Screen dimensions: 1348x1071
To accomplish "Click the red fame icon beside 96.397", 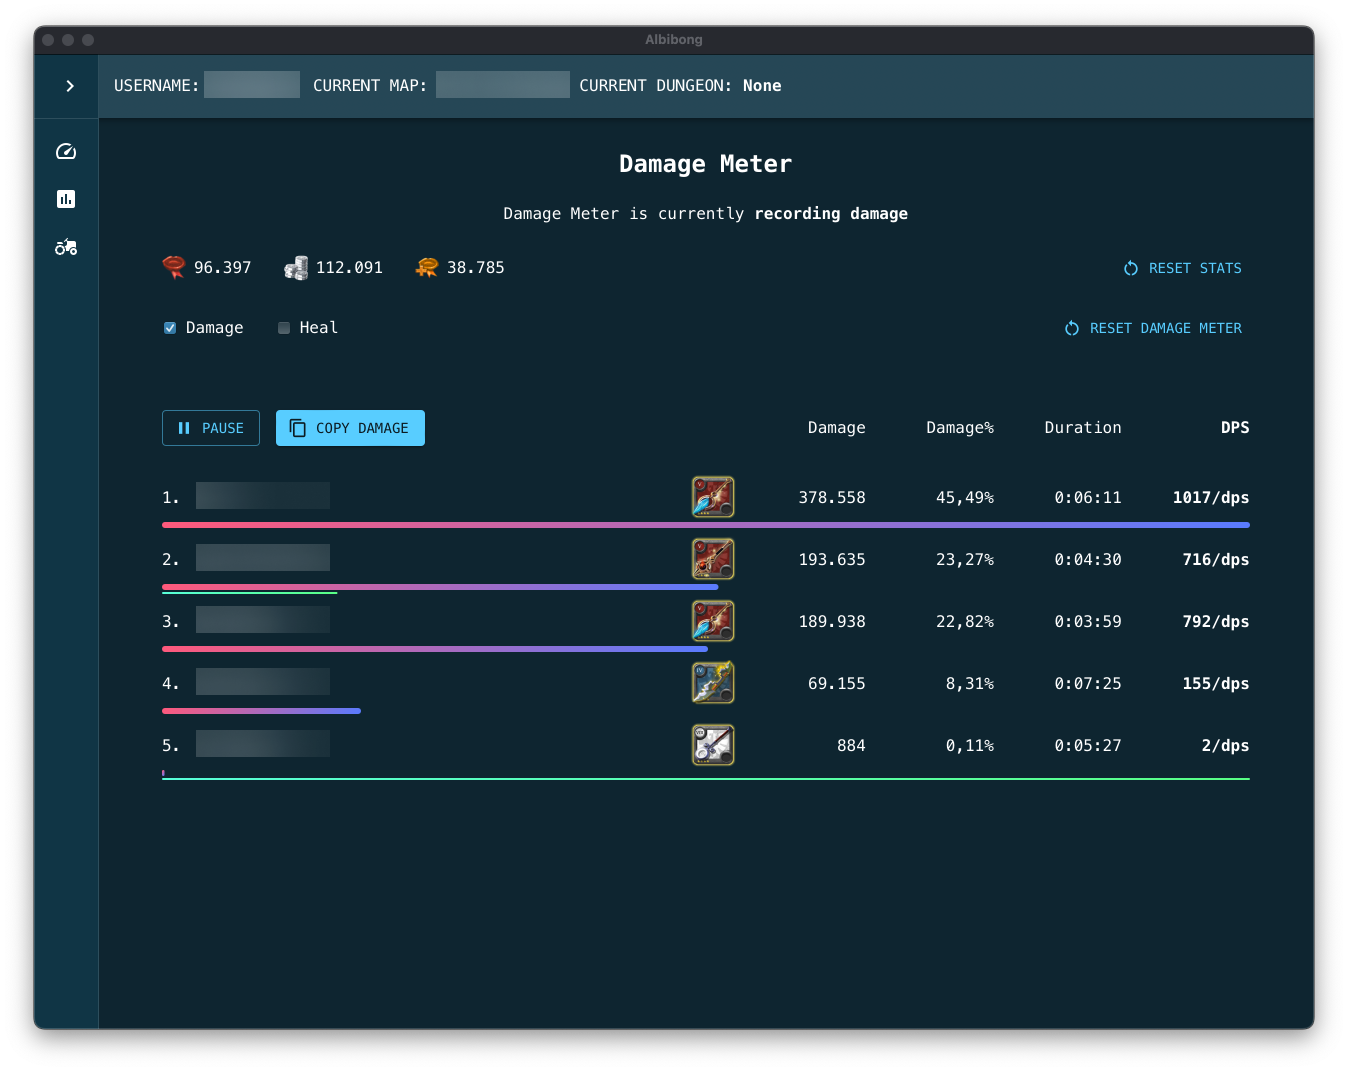I will tap(174, 267).
